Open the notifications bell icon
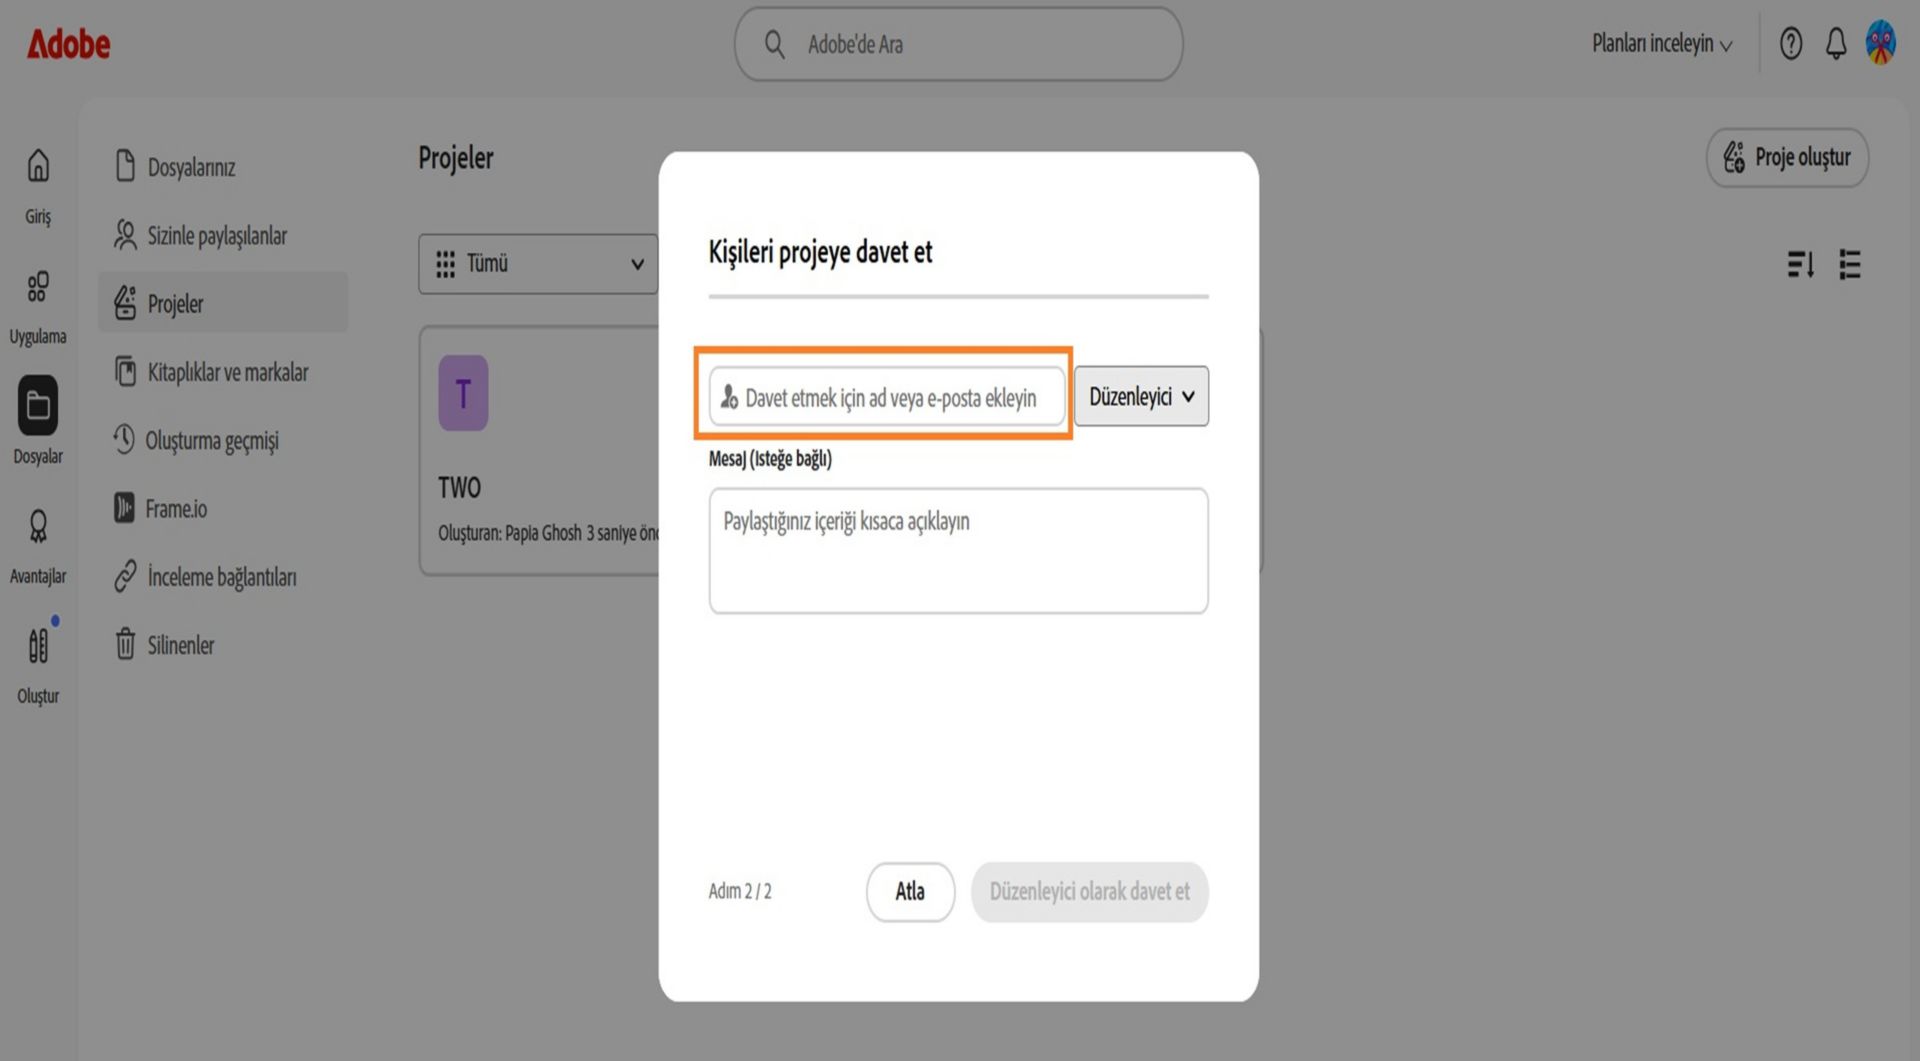 (1836, 43)
